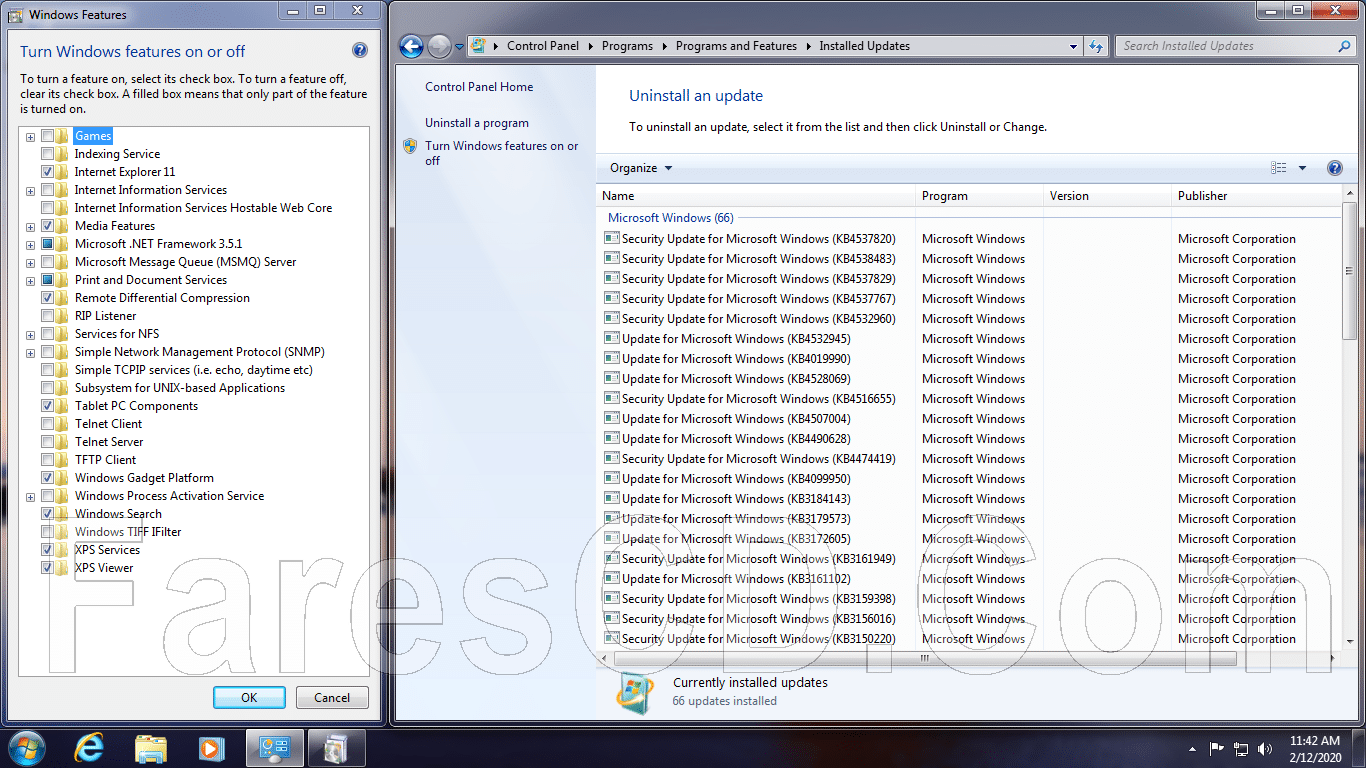Click Turn Windows features on or off link

(502, 153)
